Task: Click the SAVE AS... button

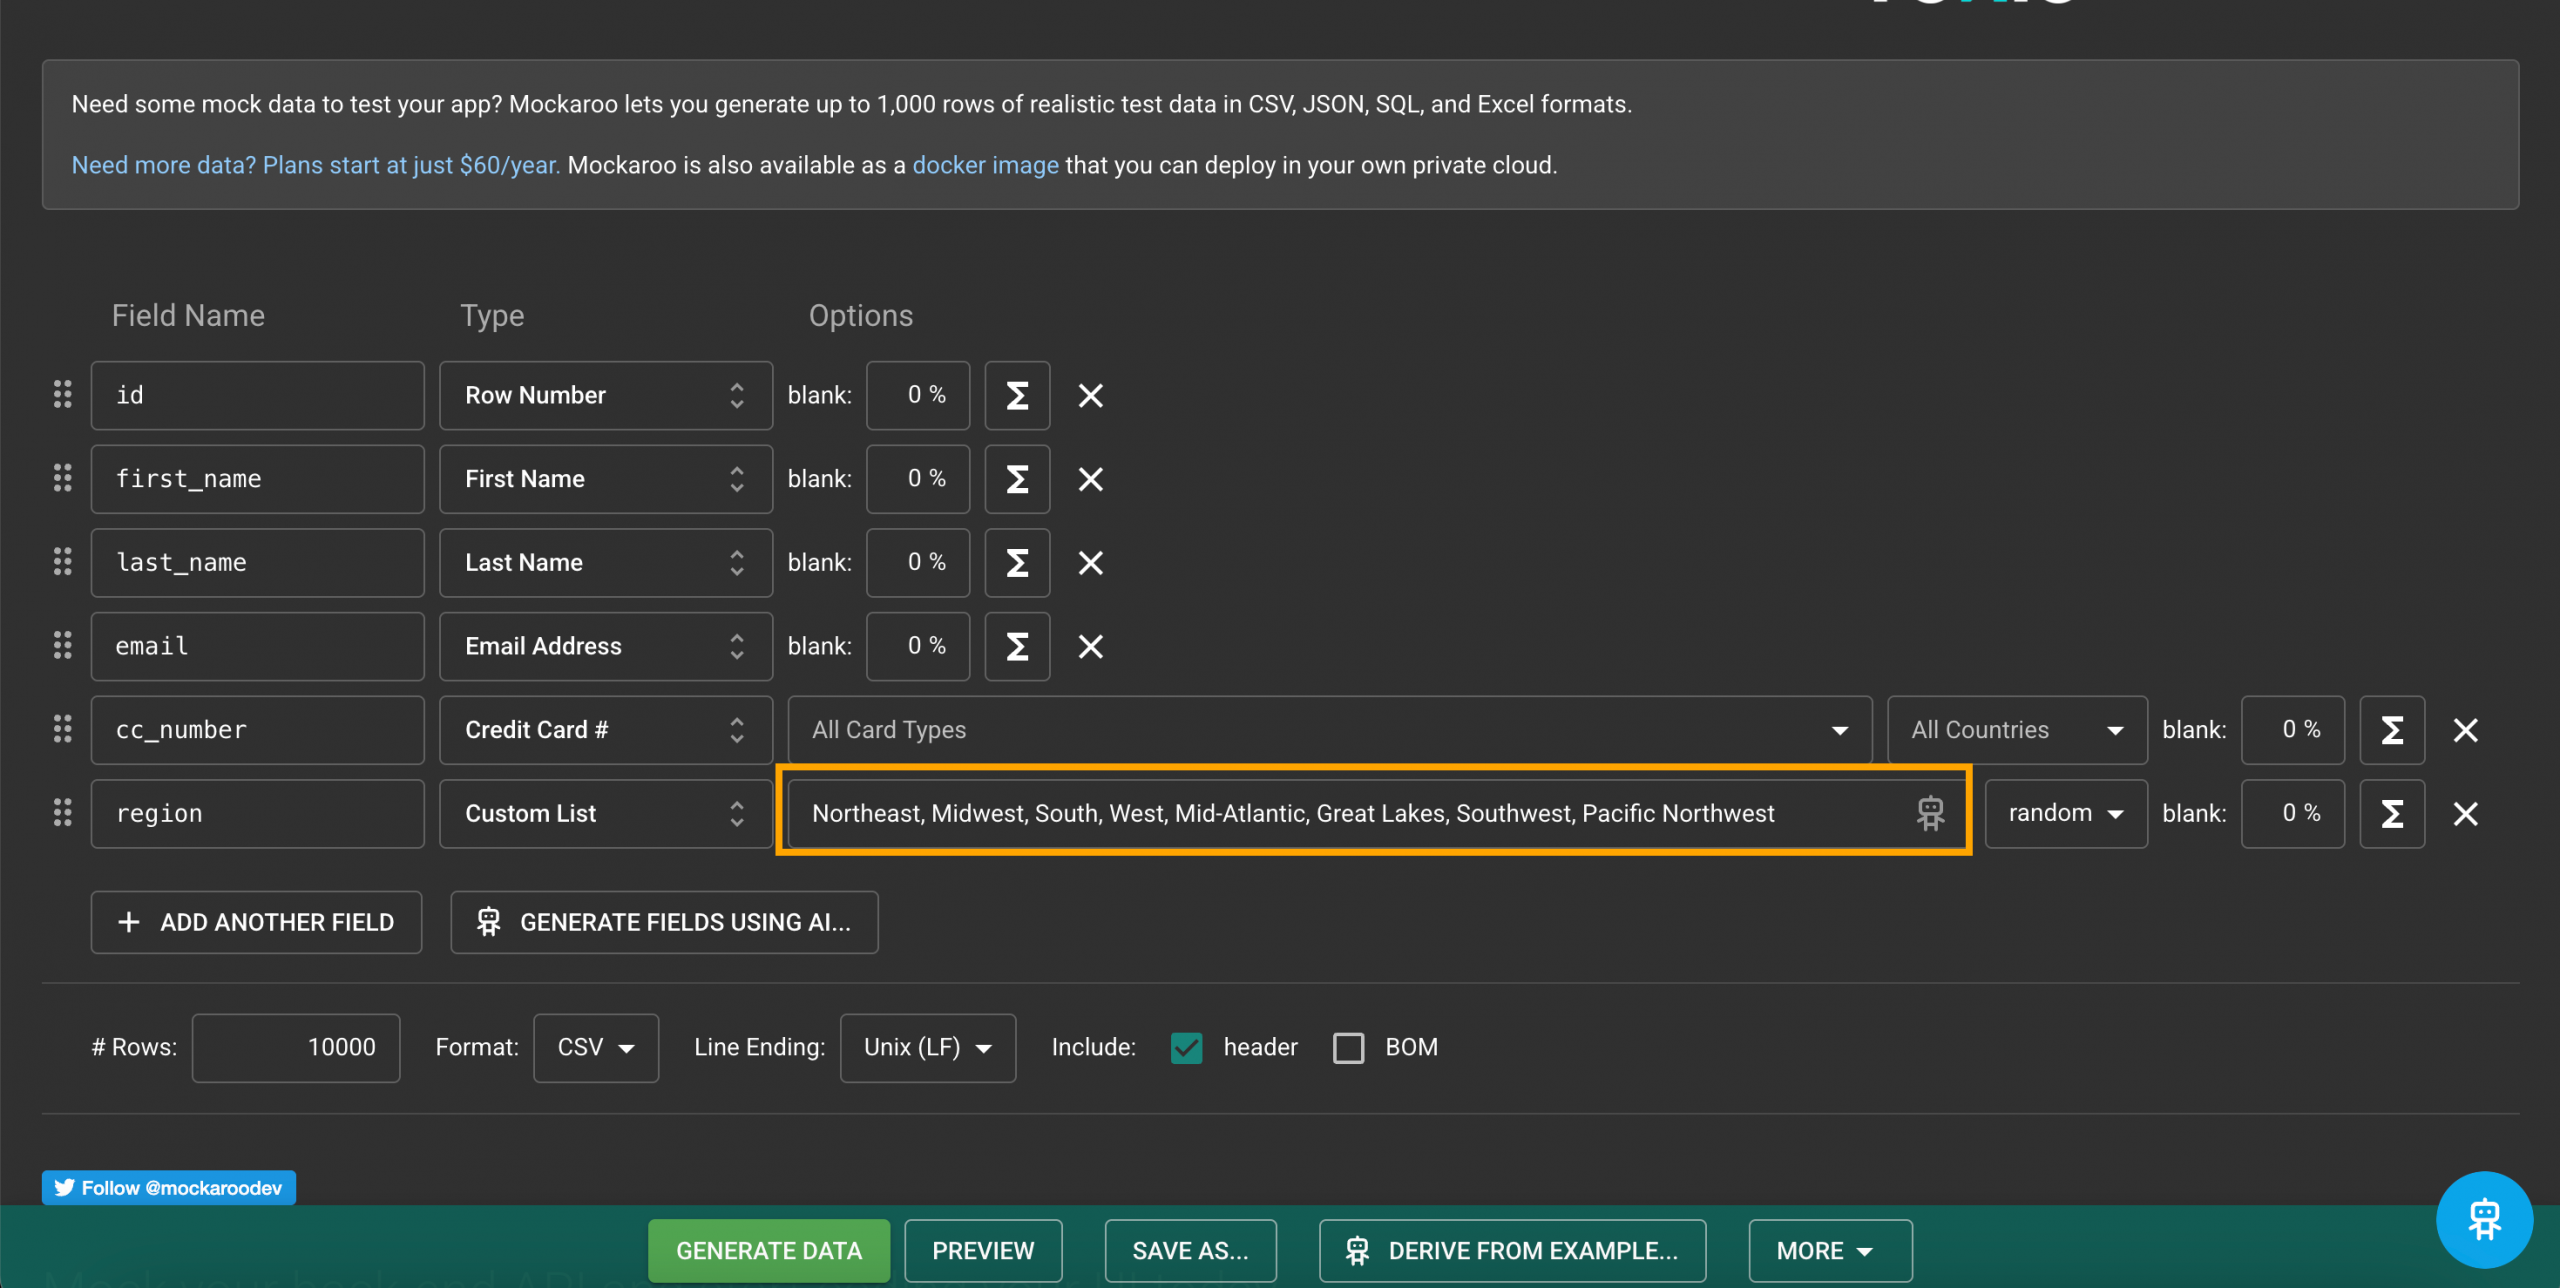Action: [1190, 1250]
